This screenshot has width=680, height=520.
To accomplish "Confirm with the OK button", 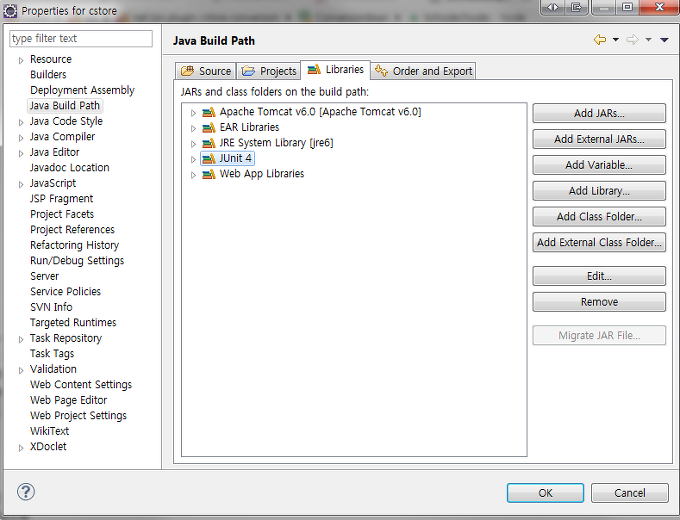I will pos(545,493).
